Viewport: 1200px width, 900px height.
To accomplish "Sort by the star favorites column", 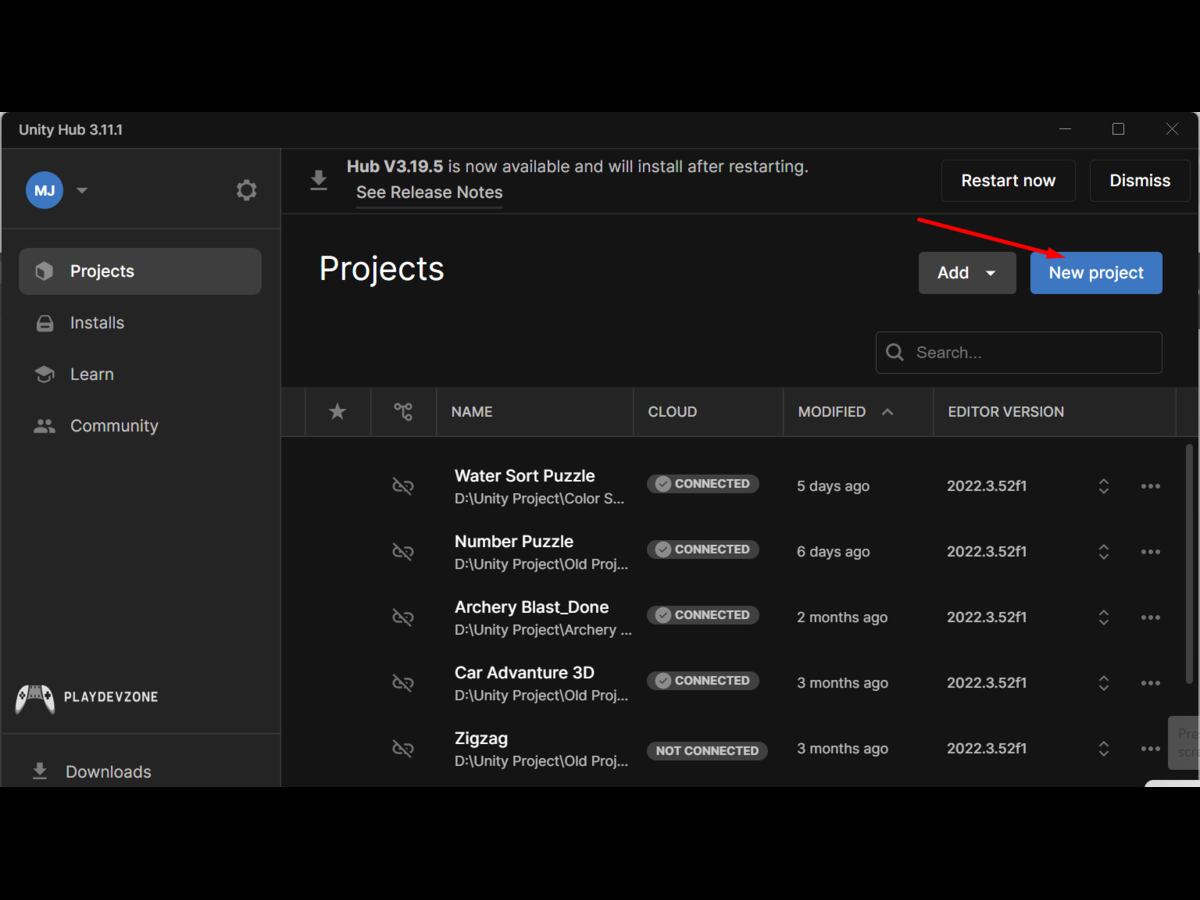I will [337, 411].
